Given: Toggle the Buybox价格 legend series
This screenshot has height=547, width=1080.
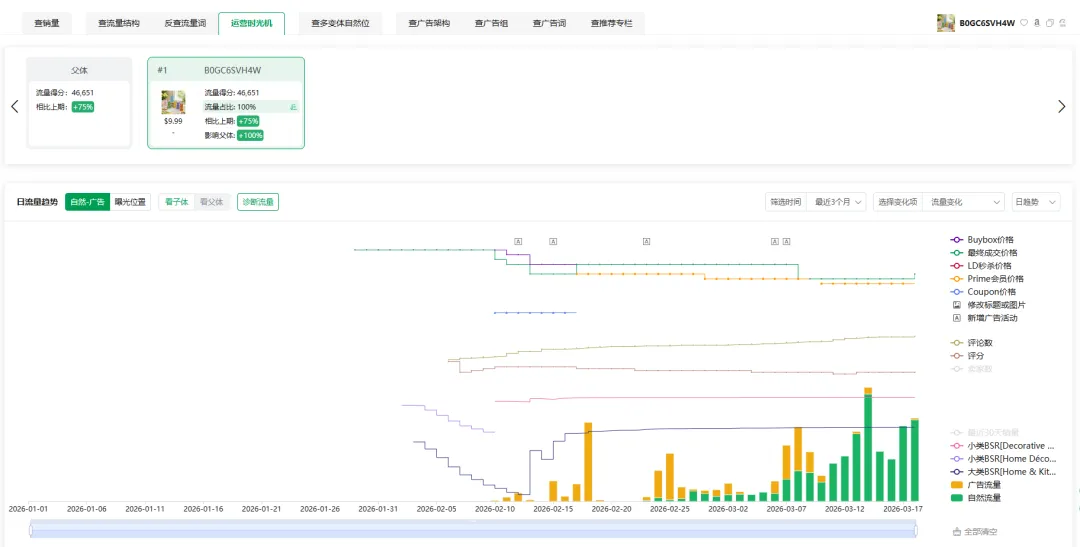Looking at the screenshot, I should tap(989, 240).
